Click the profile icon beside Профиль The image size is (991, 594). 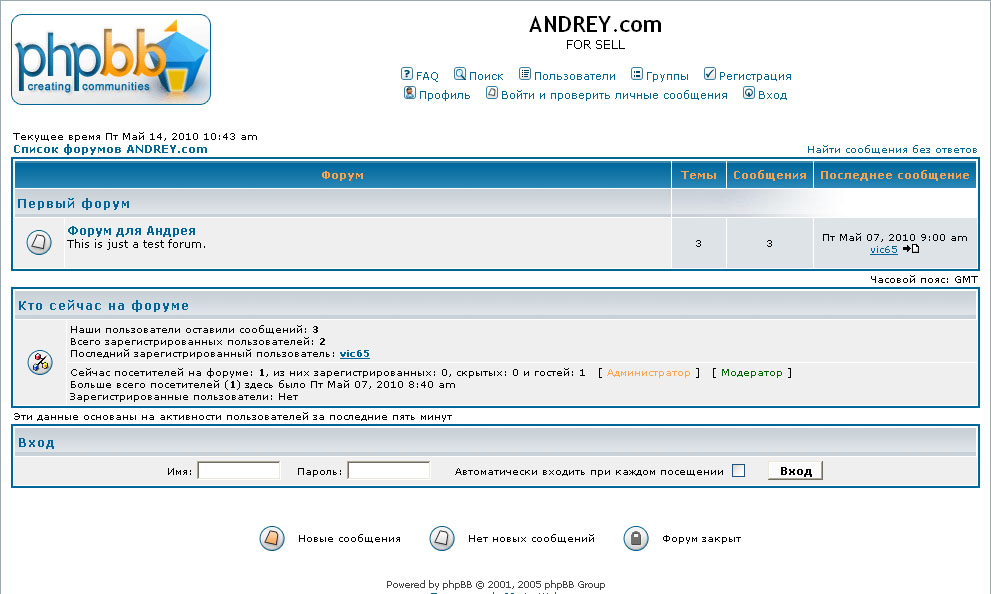coord(410,93)
